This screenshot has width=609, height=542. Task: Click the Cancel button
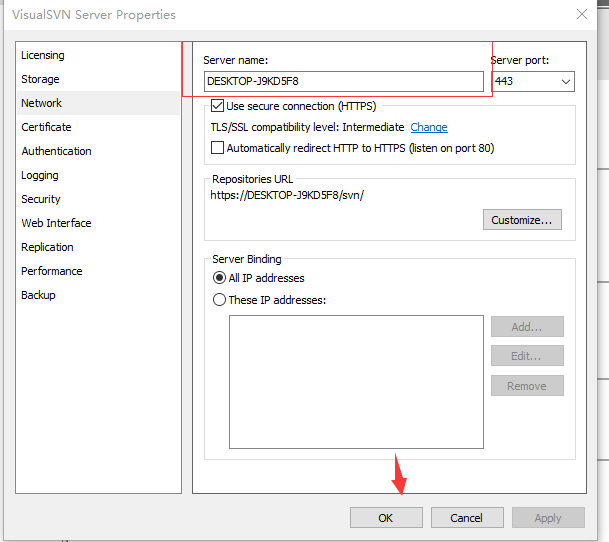(467, 518)
